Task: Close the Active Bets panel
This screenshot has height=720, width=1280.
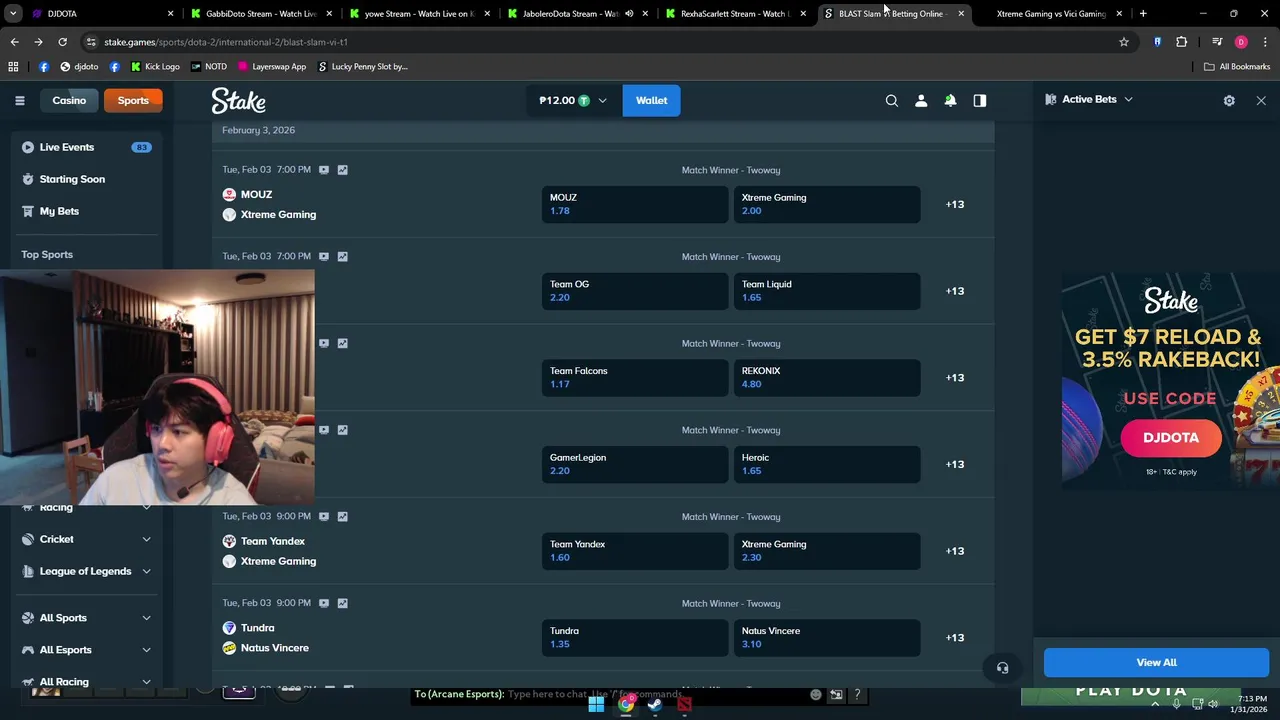Action: click(x=1261, y=100)
